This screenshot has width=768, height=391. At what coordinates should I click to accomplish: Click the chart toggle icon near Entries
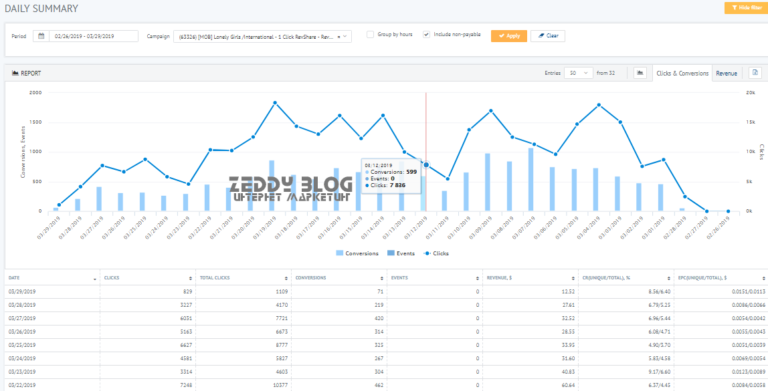(x=640, y=73)
